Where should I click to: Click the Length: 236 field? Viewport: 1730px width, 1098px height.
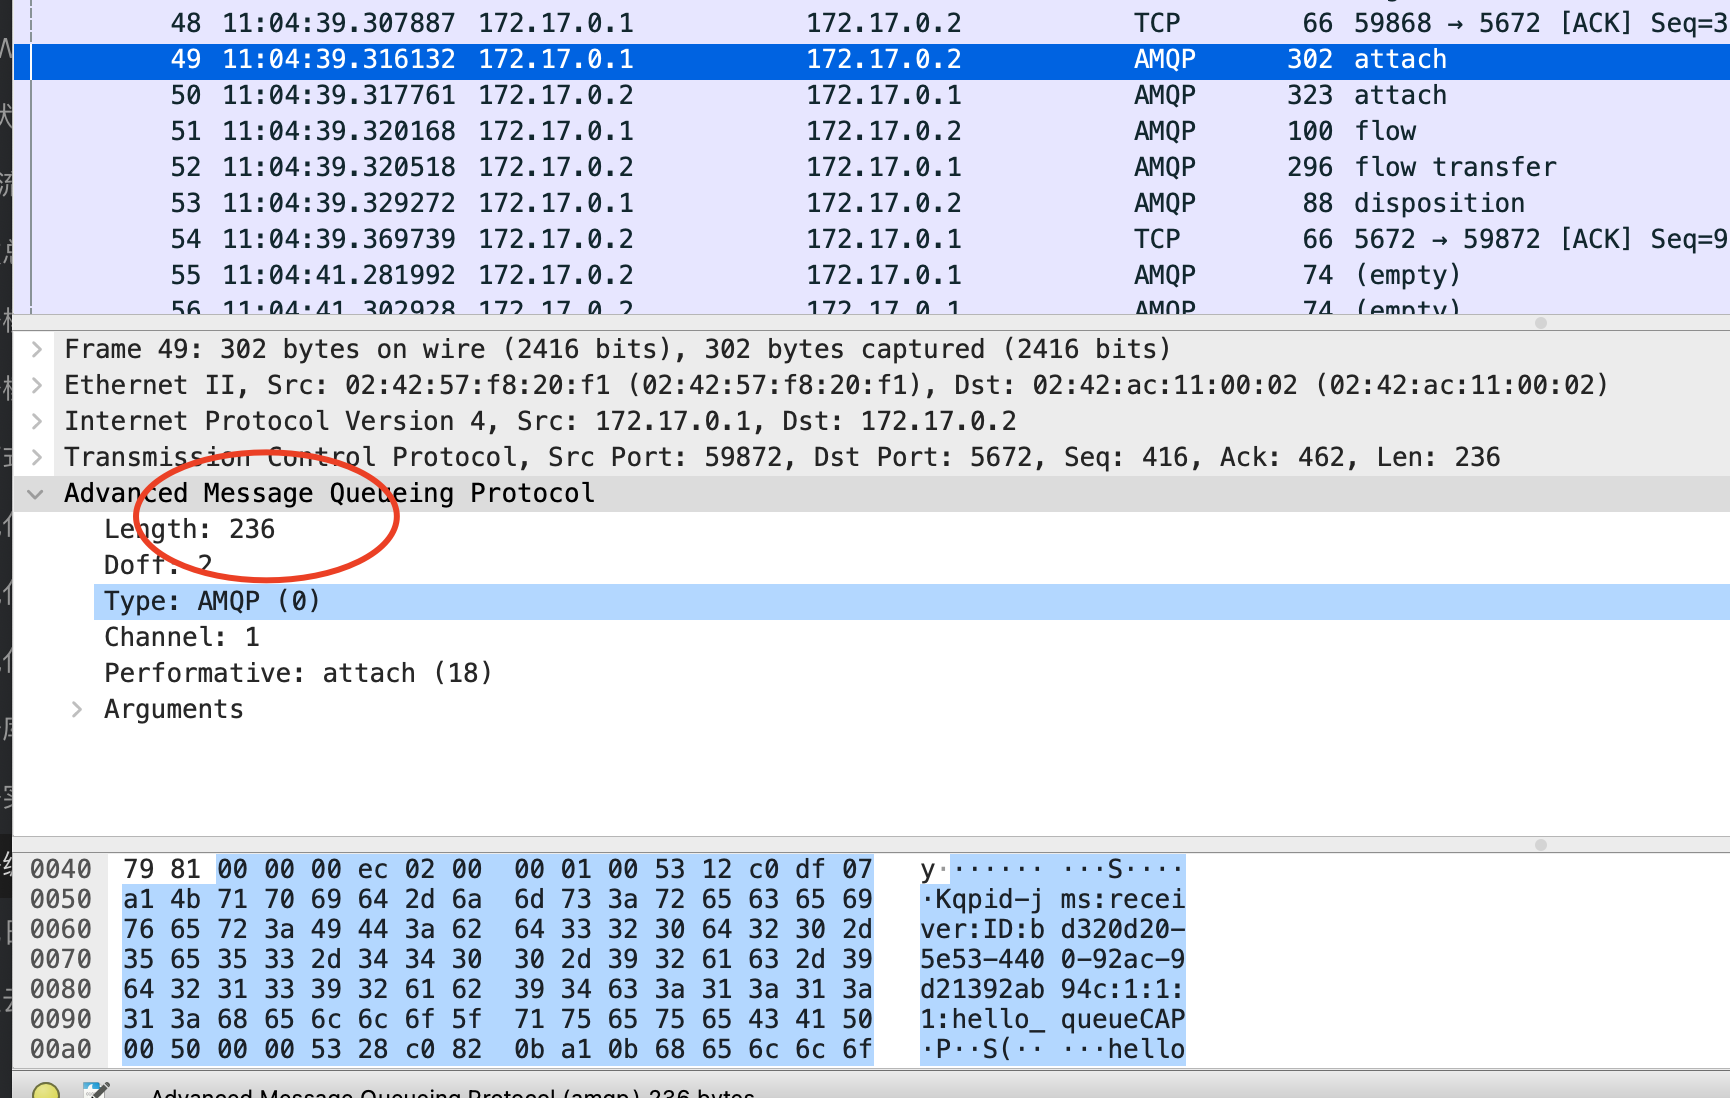[x=189, y=529]
